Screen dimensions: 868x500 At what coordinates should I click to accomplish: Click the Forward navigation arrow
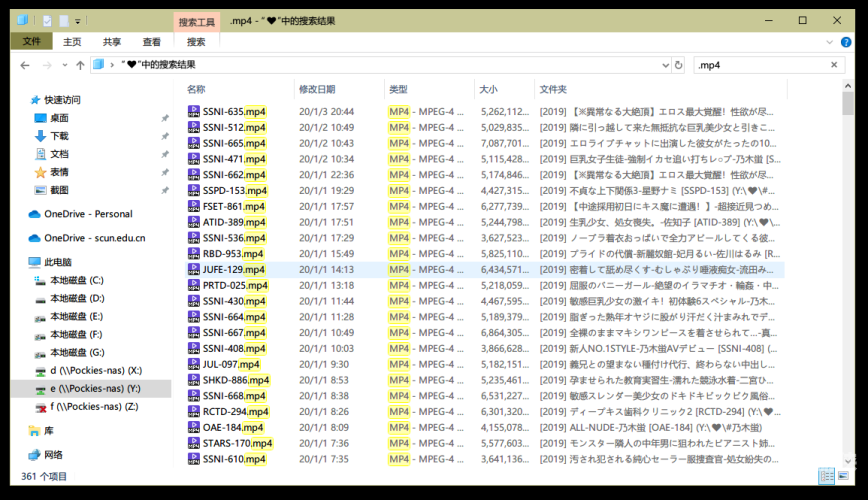pyautogui.click(x=47, y=65)
